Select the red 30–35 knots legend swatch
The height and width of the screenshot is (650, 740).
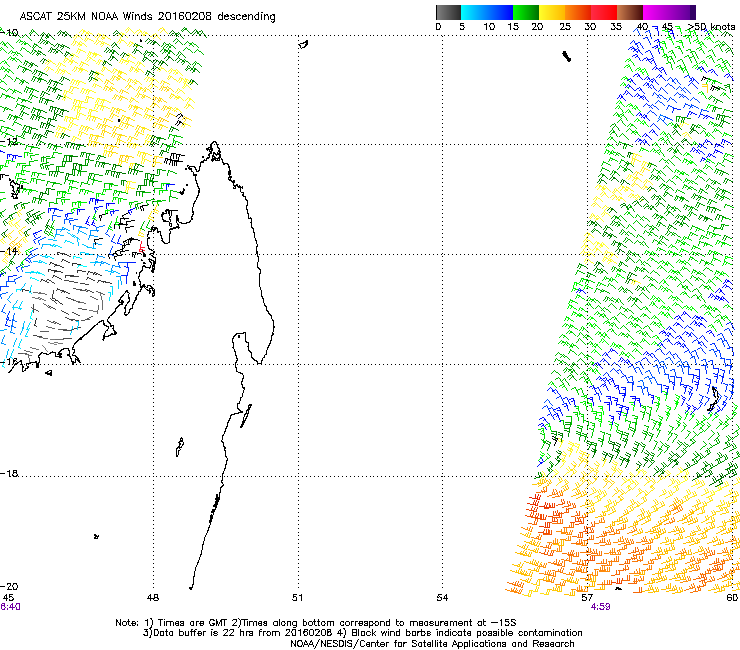[x=604, y=12]
